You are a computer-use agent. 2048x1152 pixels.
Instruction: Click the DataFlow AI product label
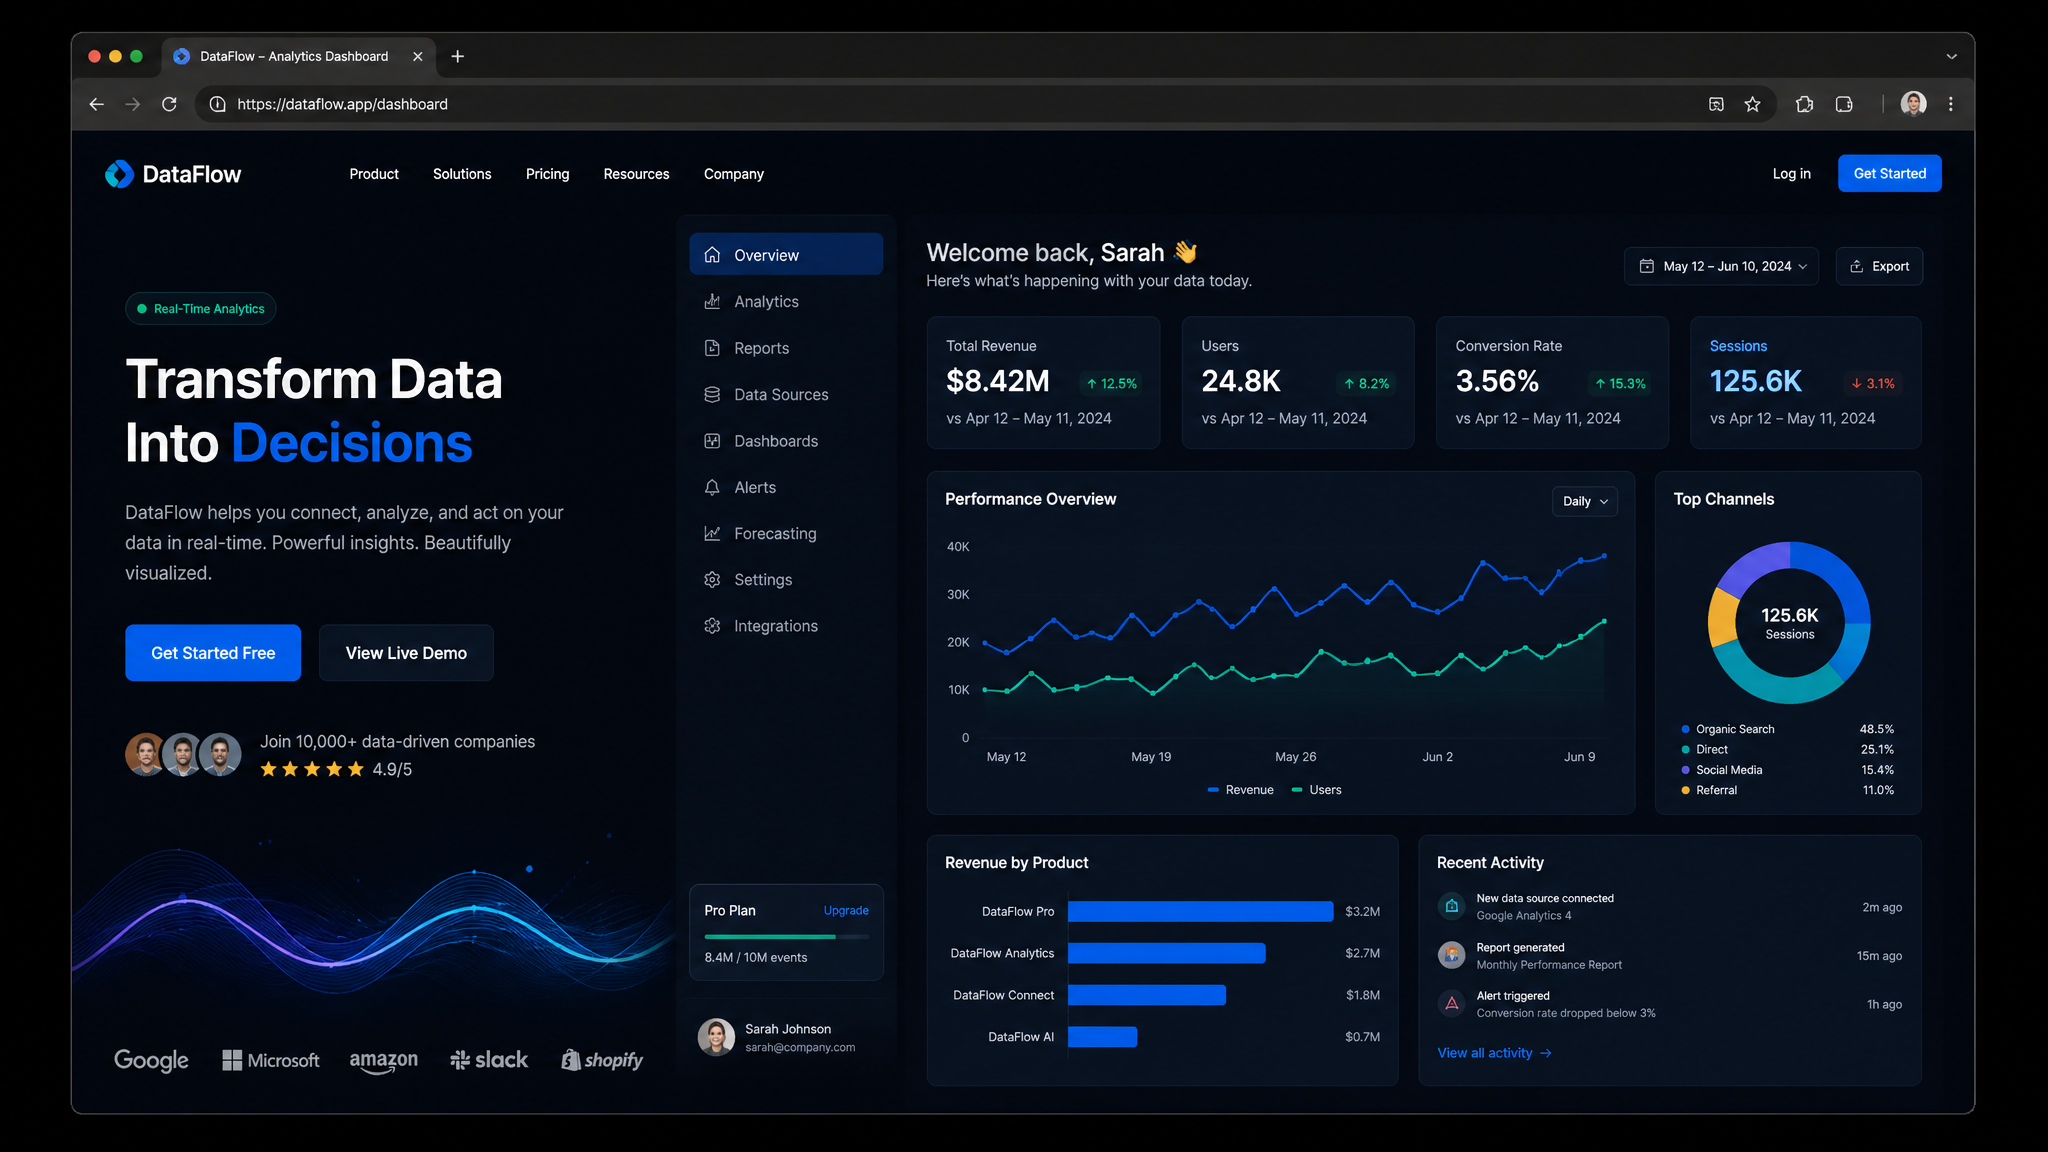pos(1021,1037)
